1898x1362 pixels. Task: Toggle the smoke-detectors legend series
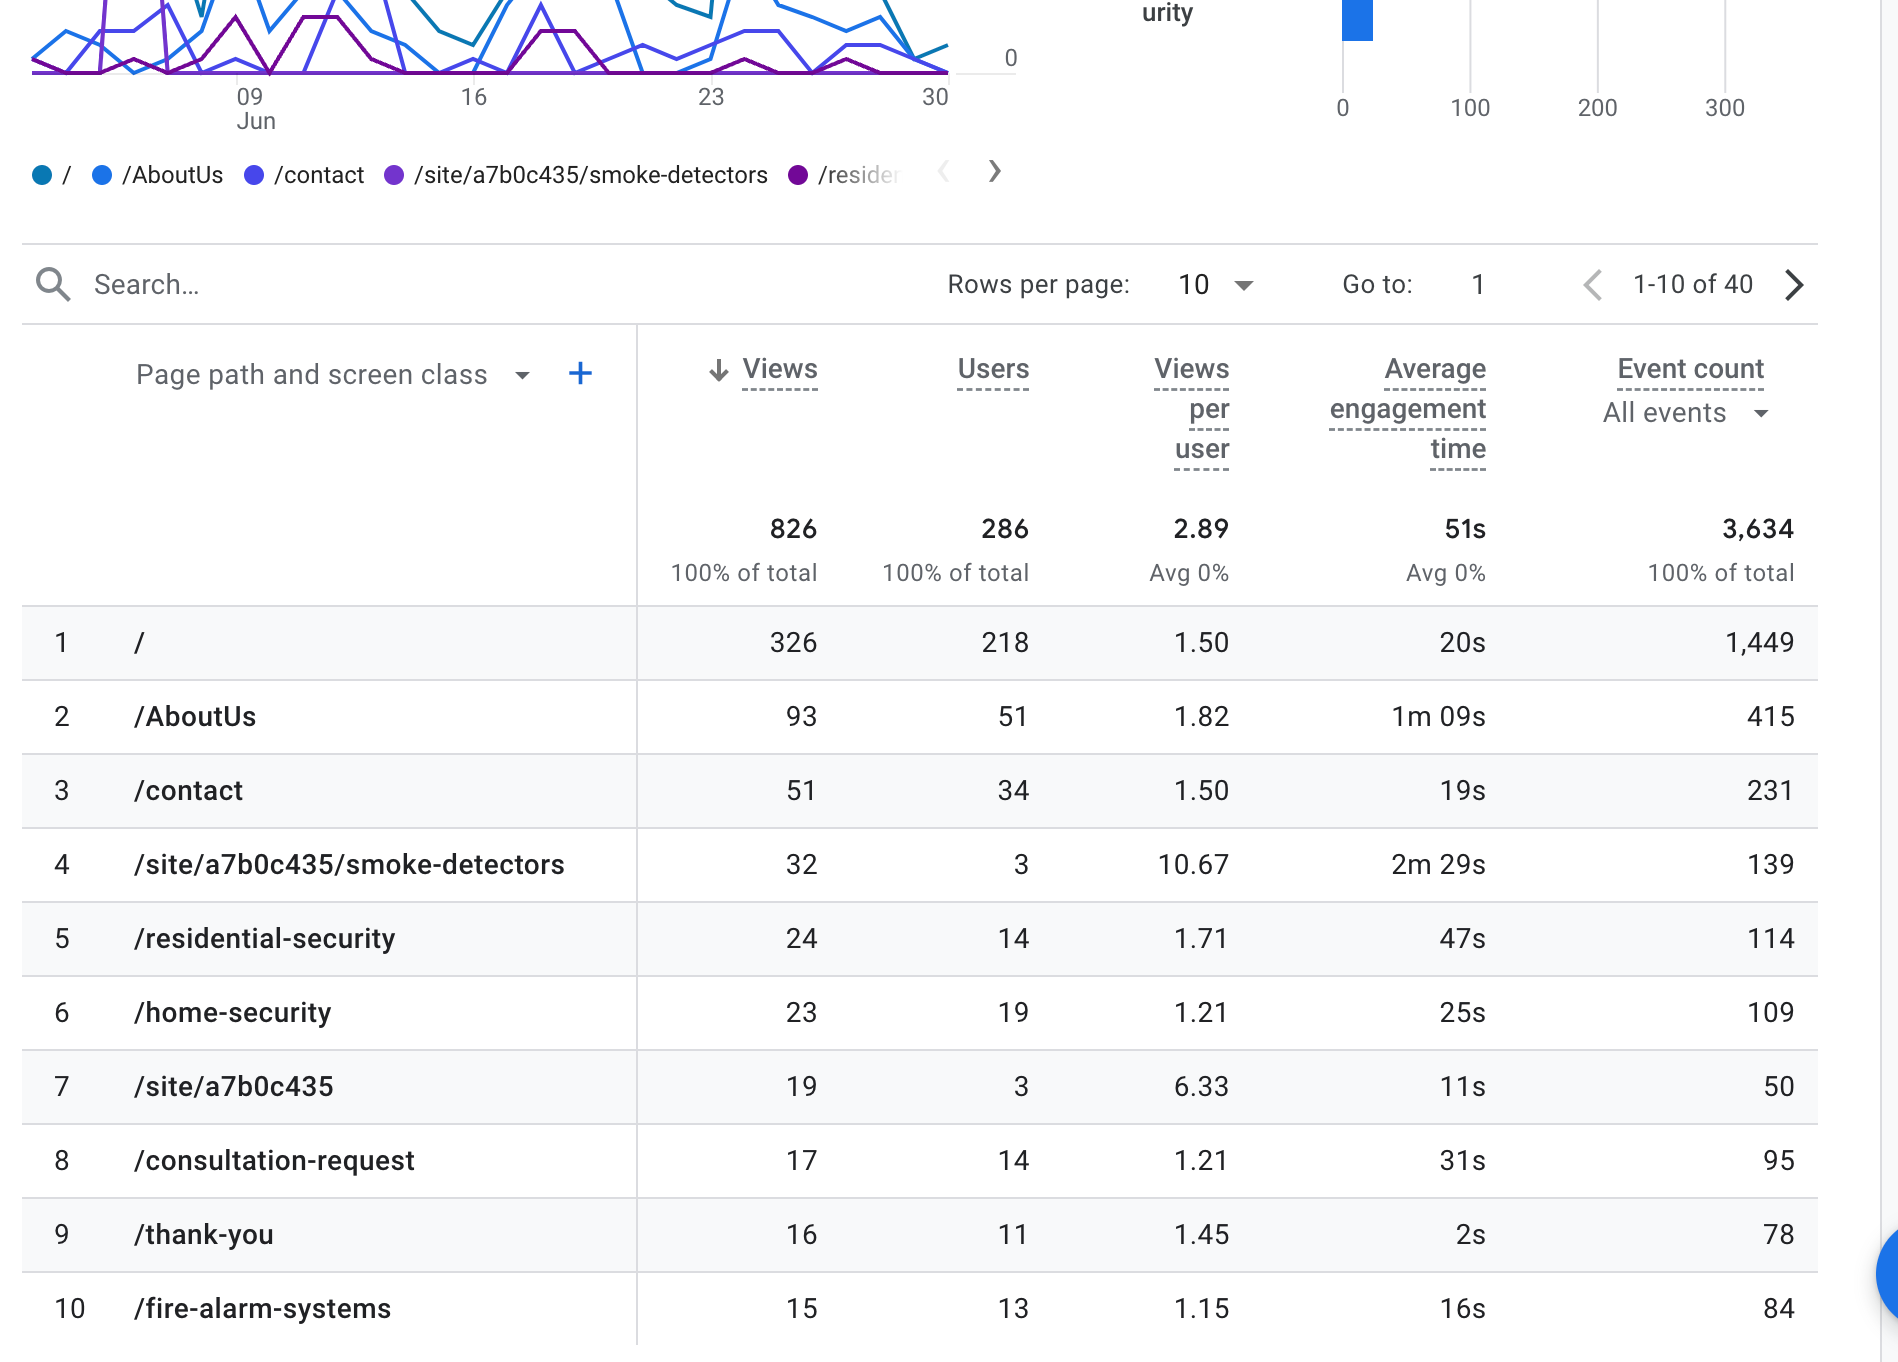pyautogui.click(x=577, y=175)
